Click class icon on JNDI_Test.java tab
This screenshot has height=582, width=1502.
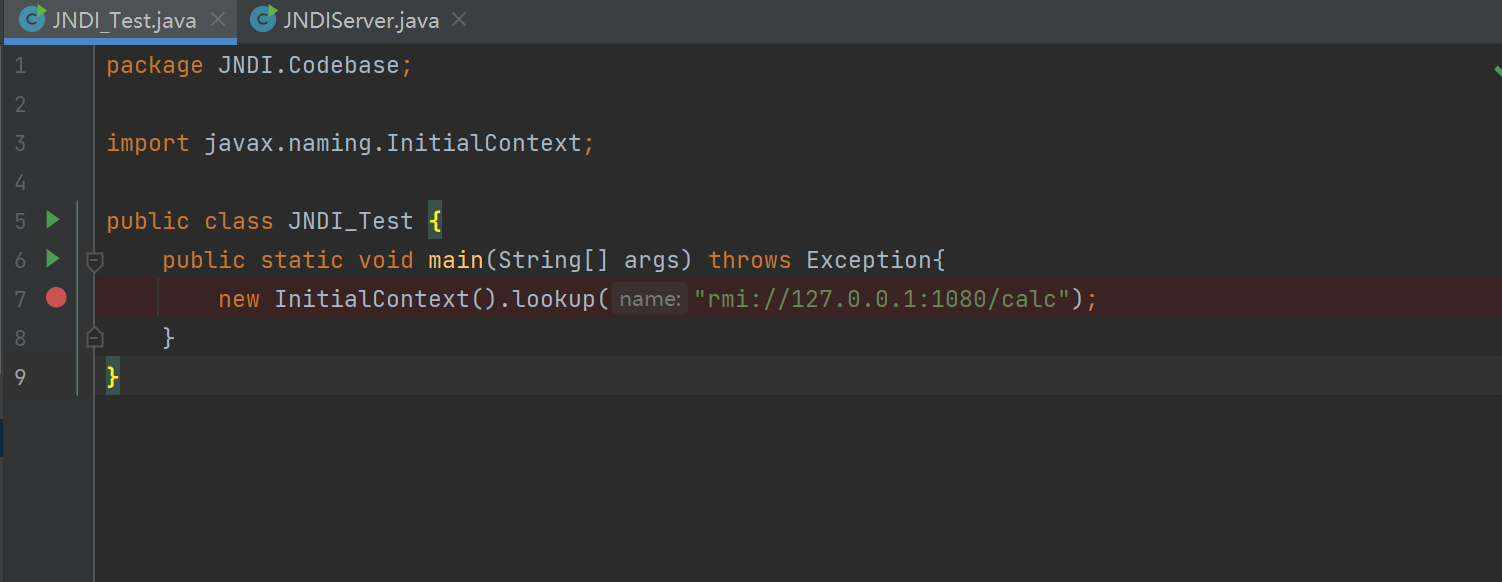[x=33, y=19]
